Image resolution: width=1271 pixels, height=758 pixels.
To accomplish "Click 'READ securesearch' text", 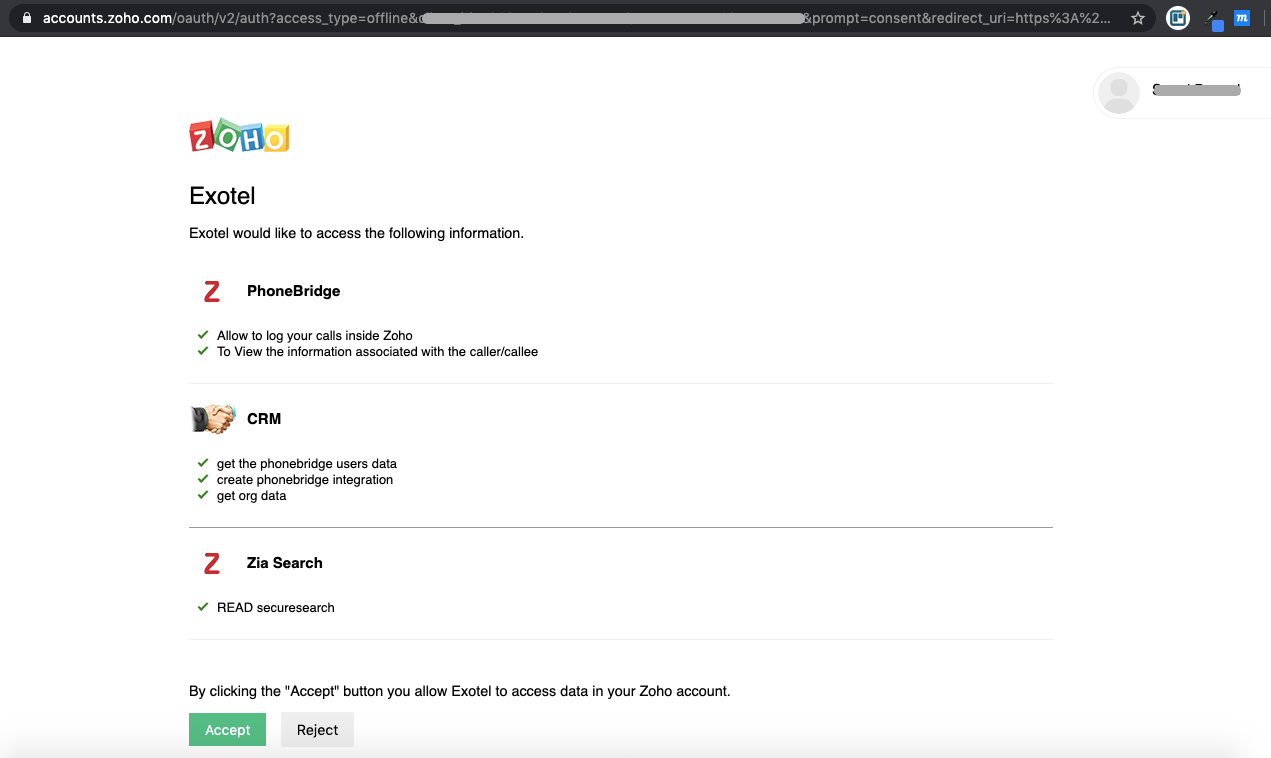I will (x=276, y=608).
